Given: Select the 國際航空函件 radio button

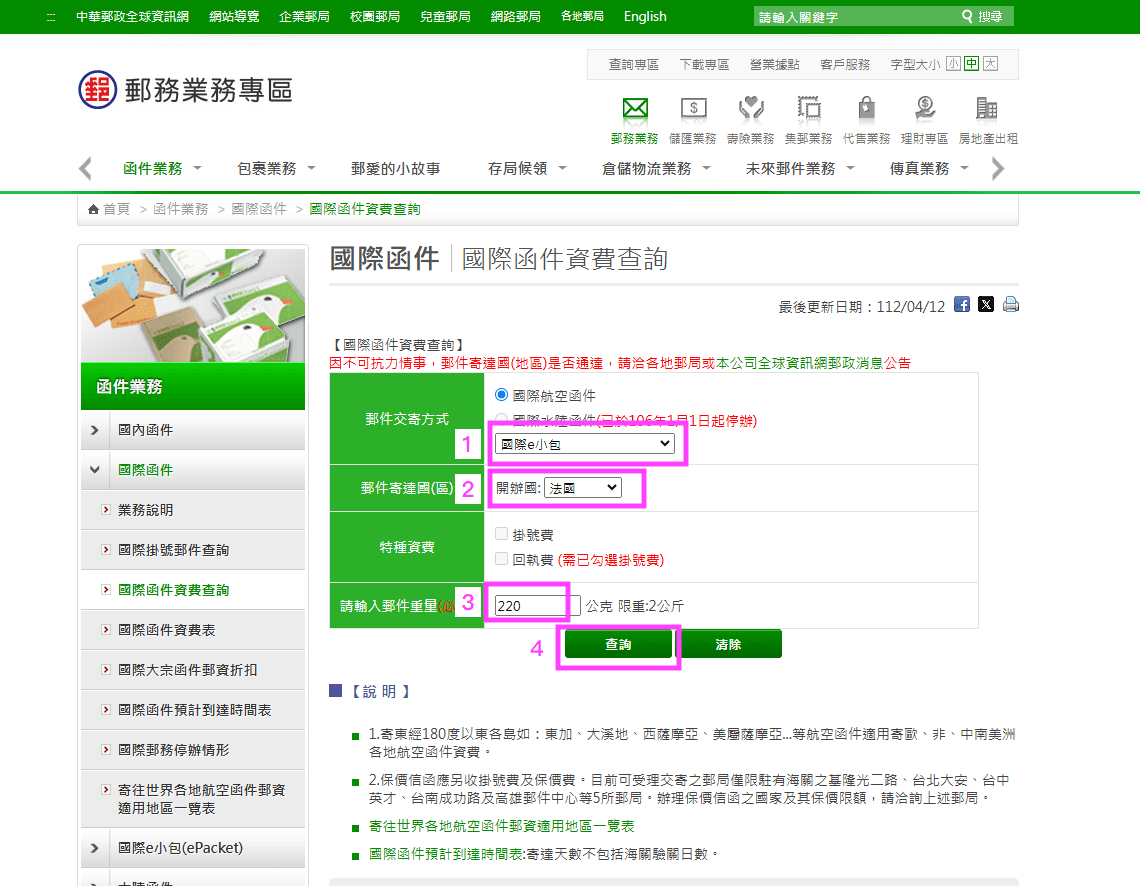Looking at the screenshot, I should pyautogui.click(x=501, y=395).
